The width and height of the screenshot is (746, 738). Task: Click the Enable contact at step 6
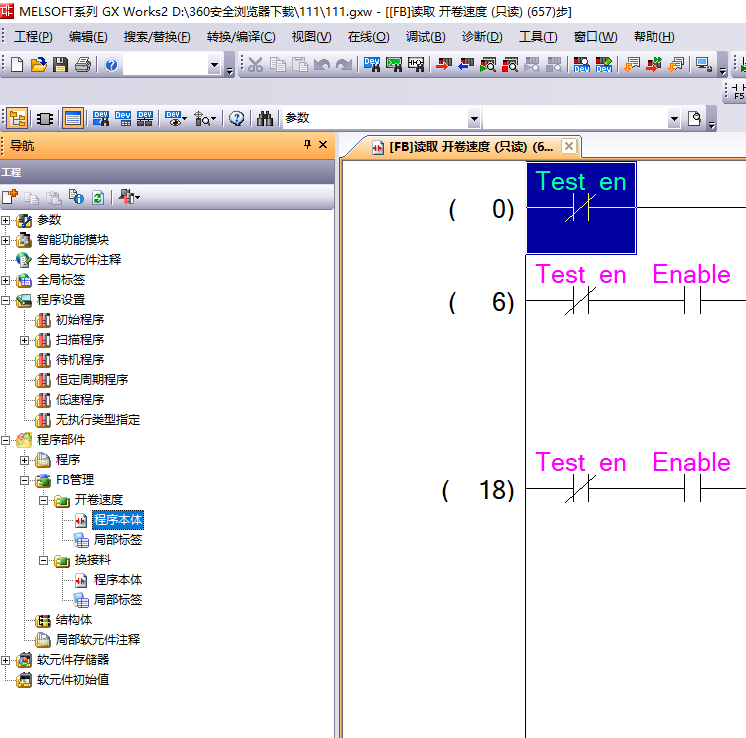pyautogui.click(x=691, y=301)
